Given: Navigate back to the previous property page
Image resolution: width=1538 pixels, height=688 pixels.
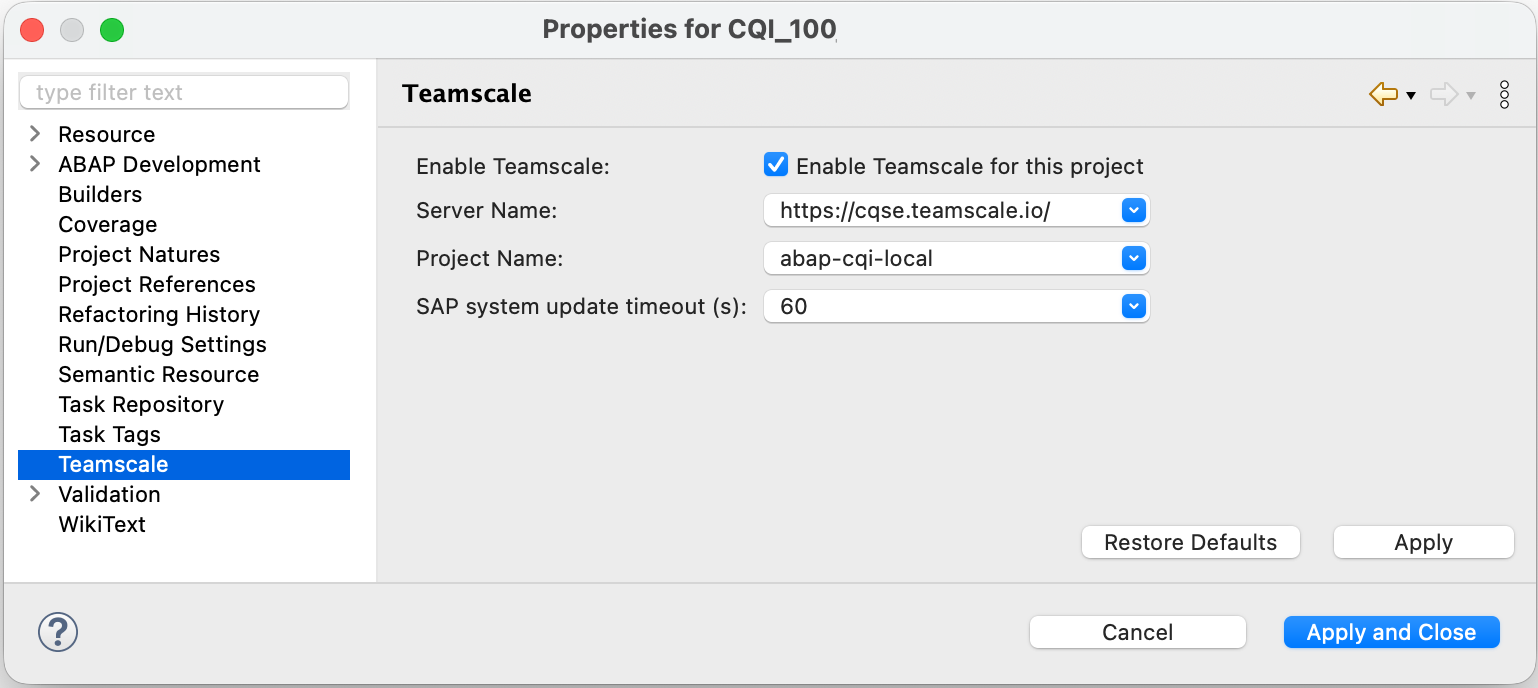Looking at the screenshot, I should click(1383, 93).
